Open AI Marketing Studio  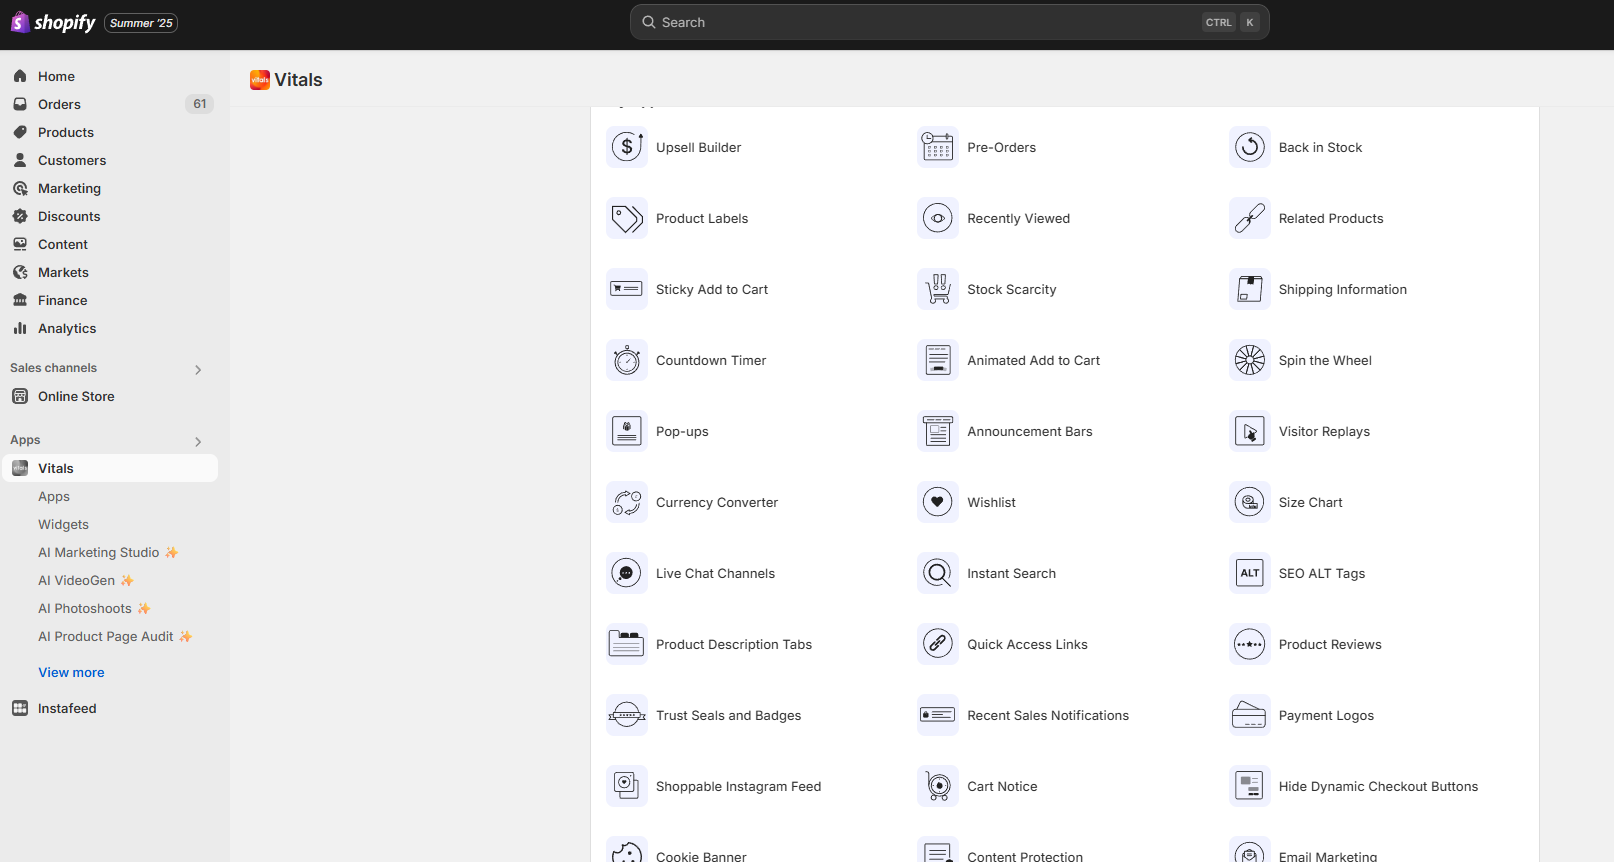pyautogui.click(x=110, y=552)
